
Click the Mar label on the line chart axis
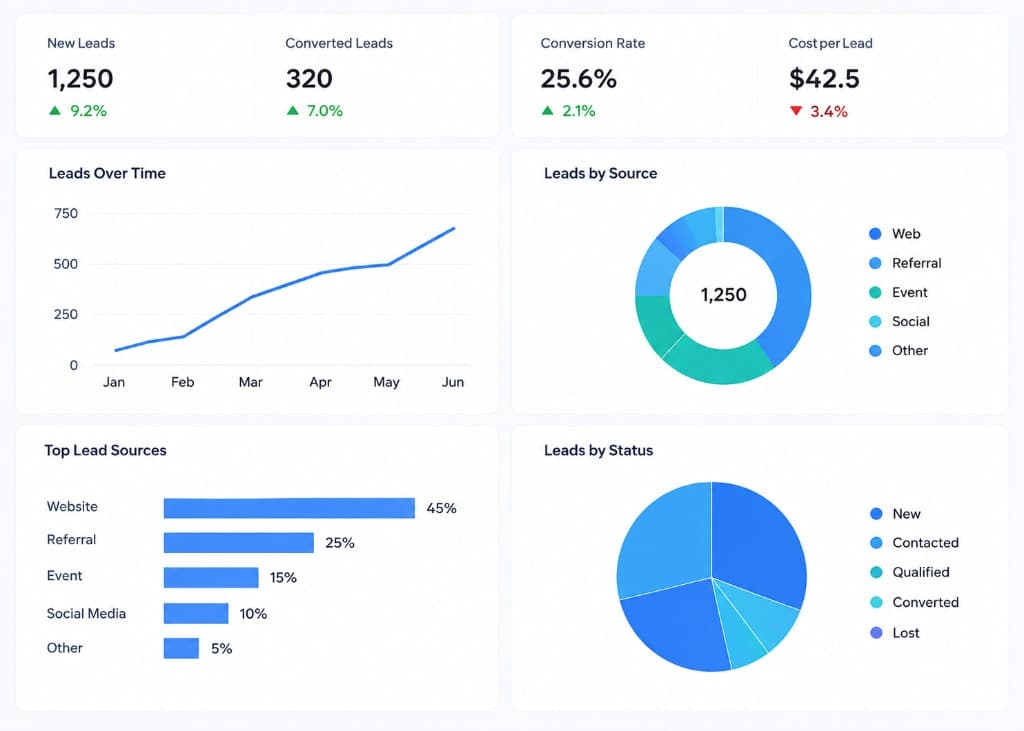pyautogui.click(x=250, y=382)
